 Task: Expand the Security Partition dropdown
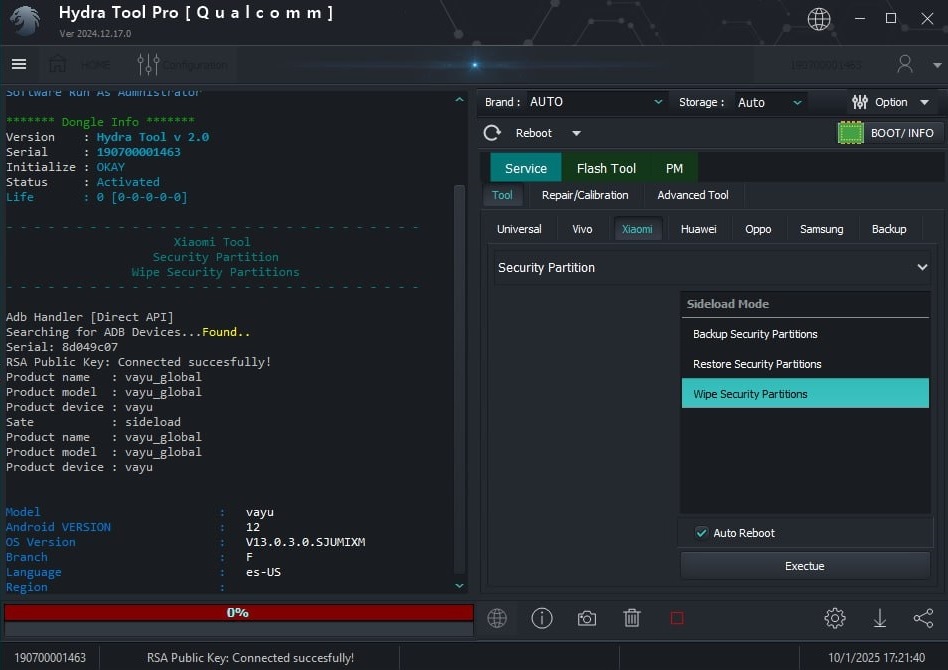pyautogui.click(x=713, y=268)
